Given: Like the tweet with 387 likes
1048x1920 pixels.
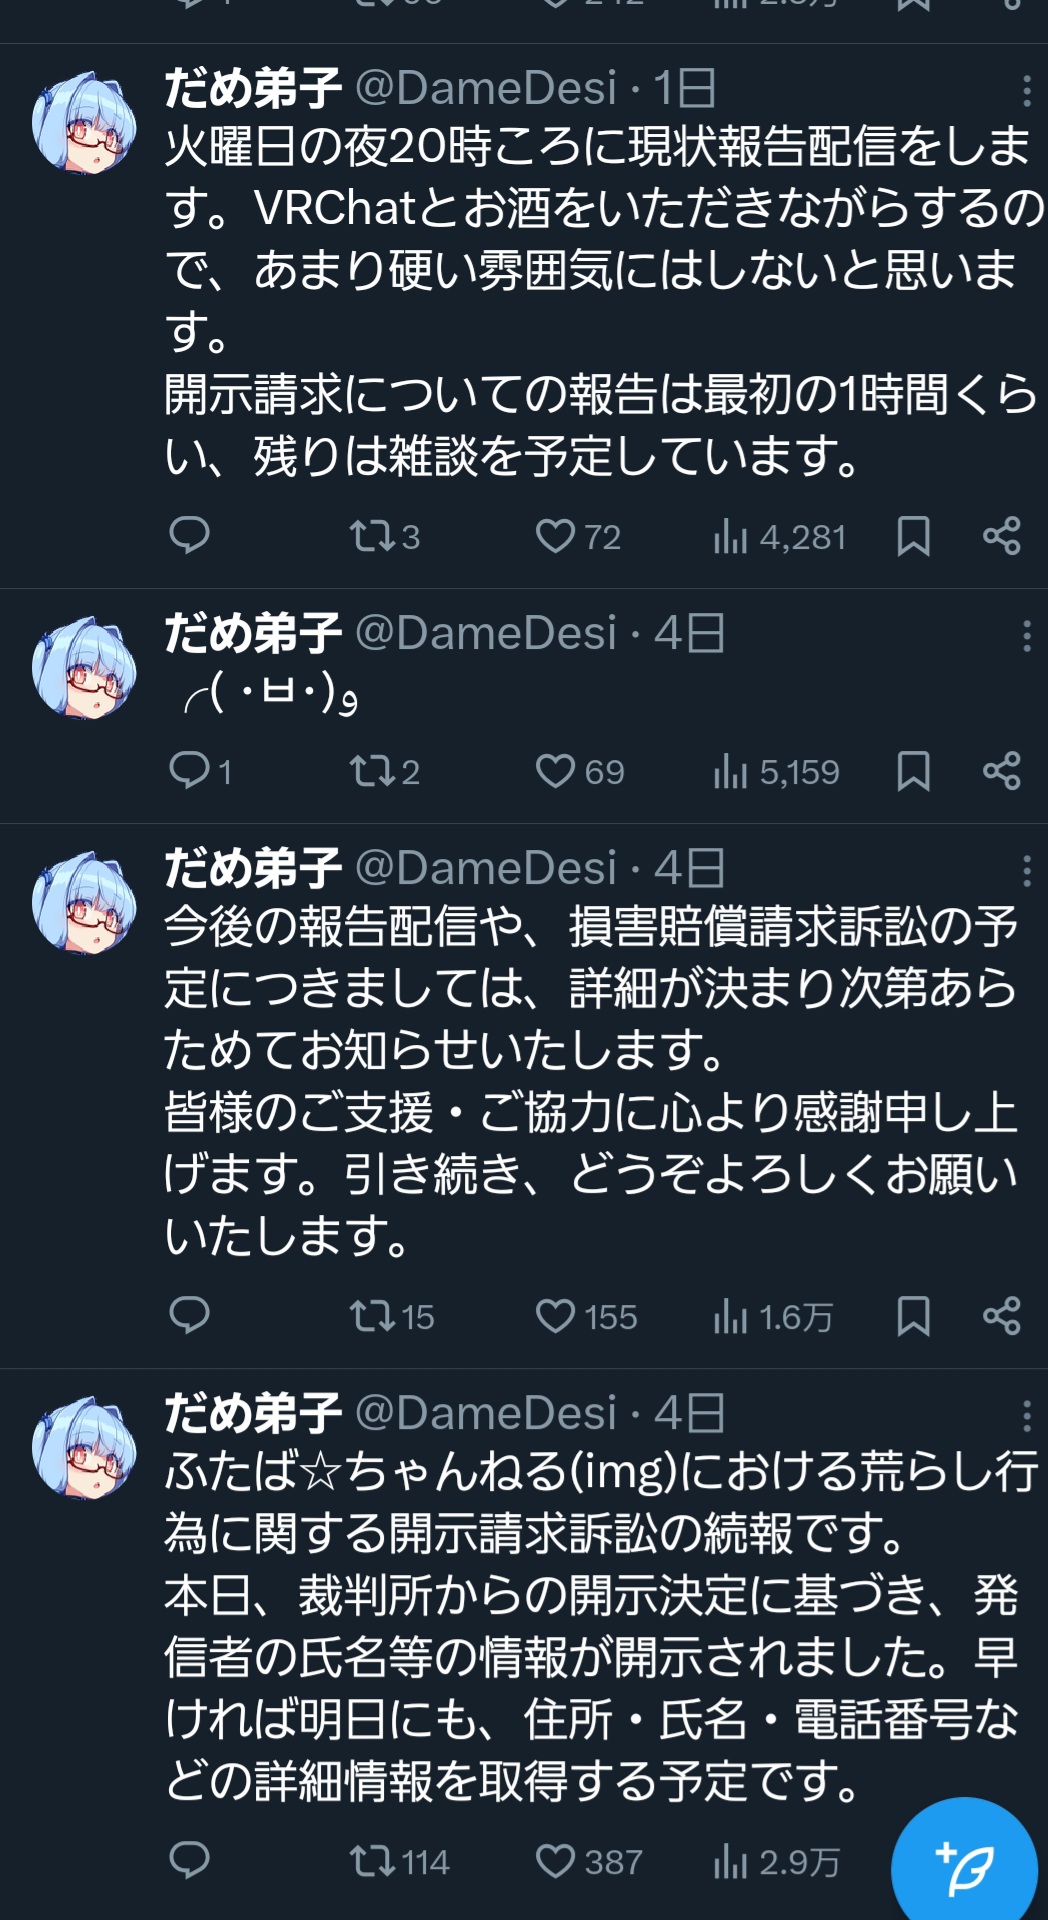Looking at the screenshot, I should 555,1861.
